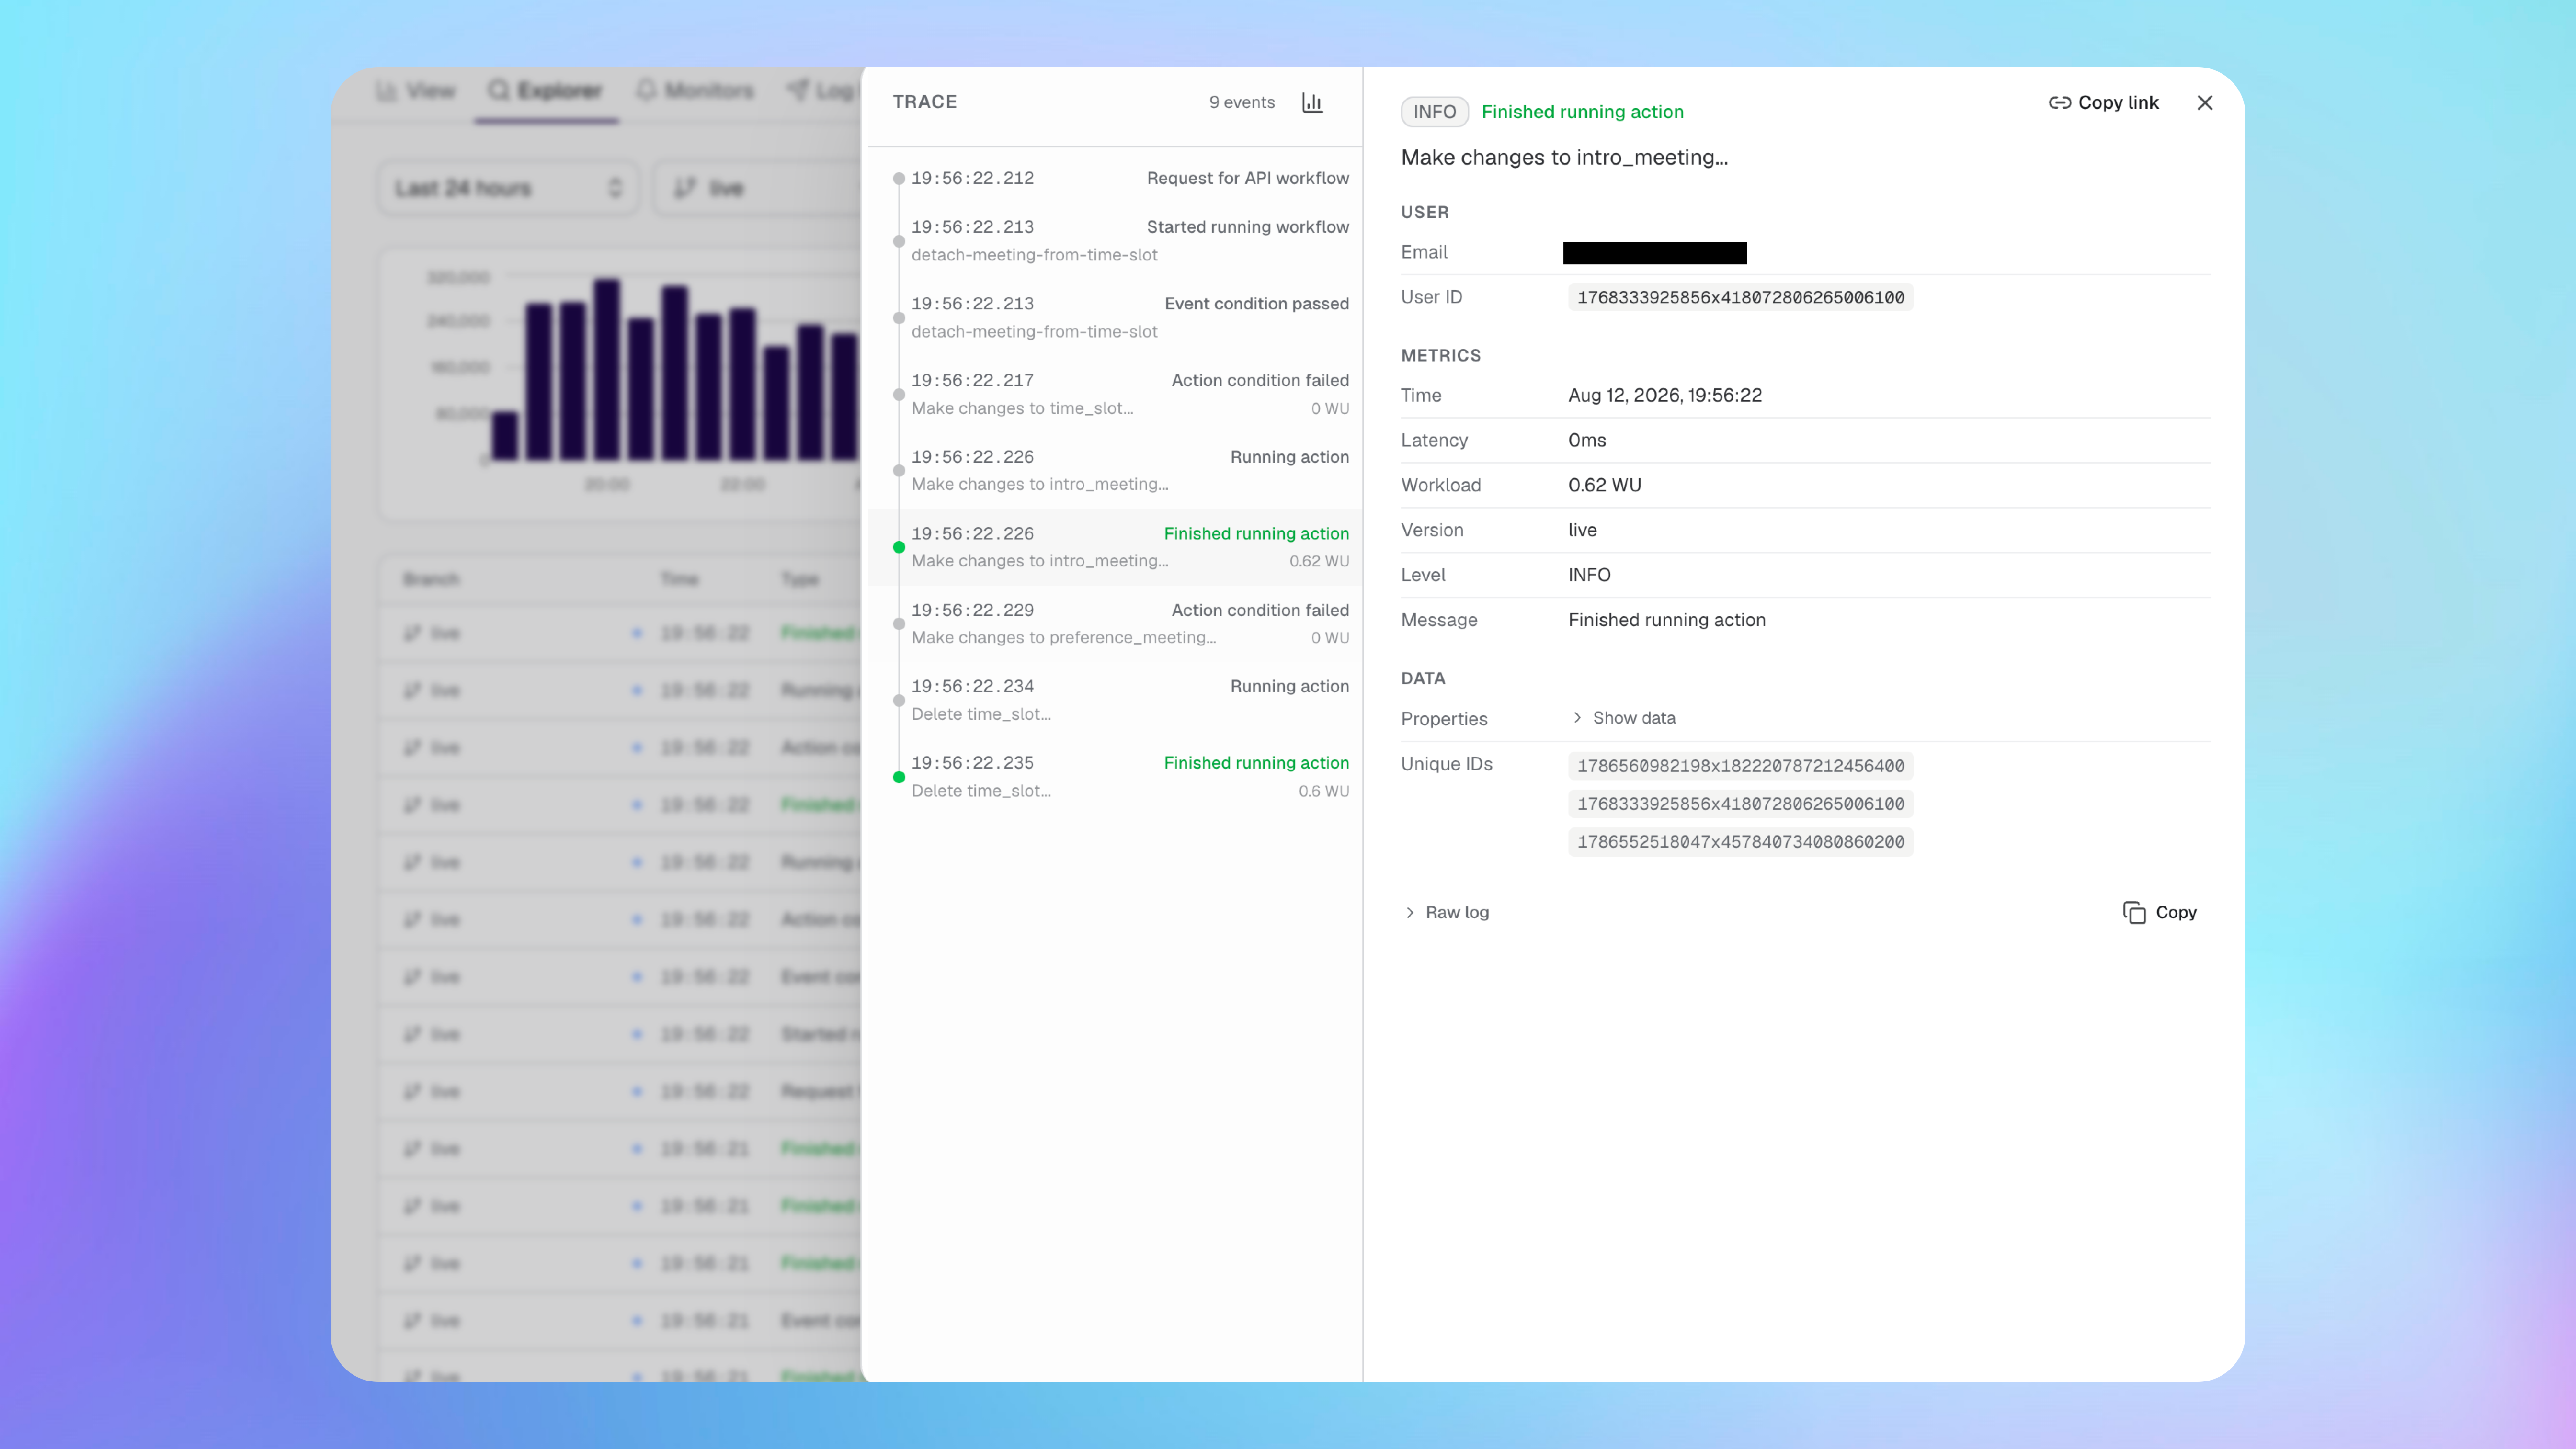2576x1449 pixels.
Task: Click the tallest bar in background chart
Action: [606, 369]
